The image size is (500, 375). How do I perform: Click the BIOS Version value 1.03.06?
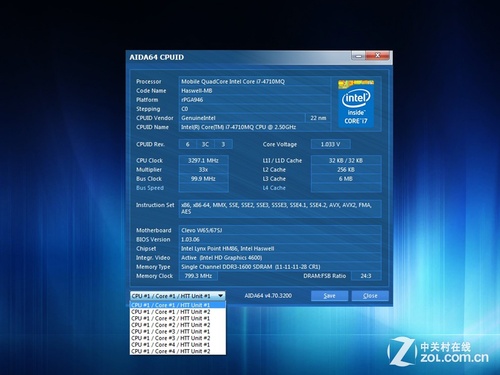tap(280, 239)
